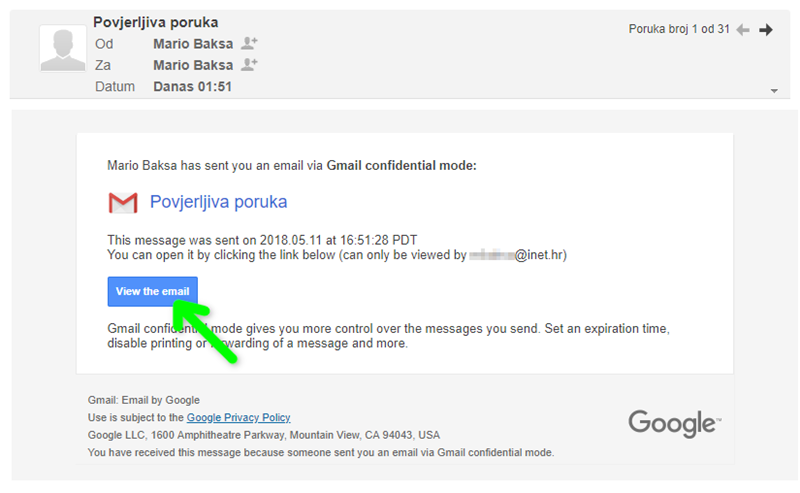Click the blue Povjerljiva poruka title link
The height and width of the screenshot is (493, 800).
click(218, 202)
